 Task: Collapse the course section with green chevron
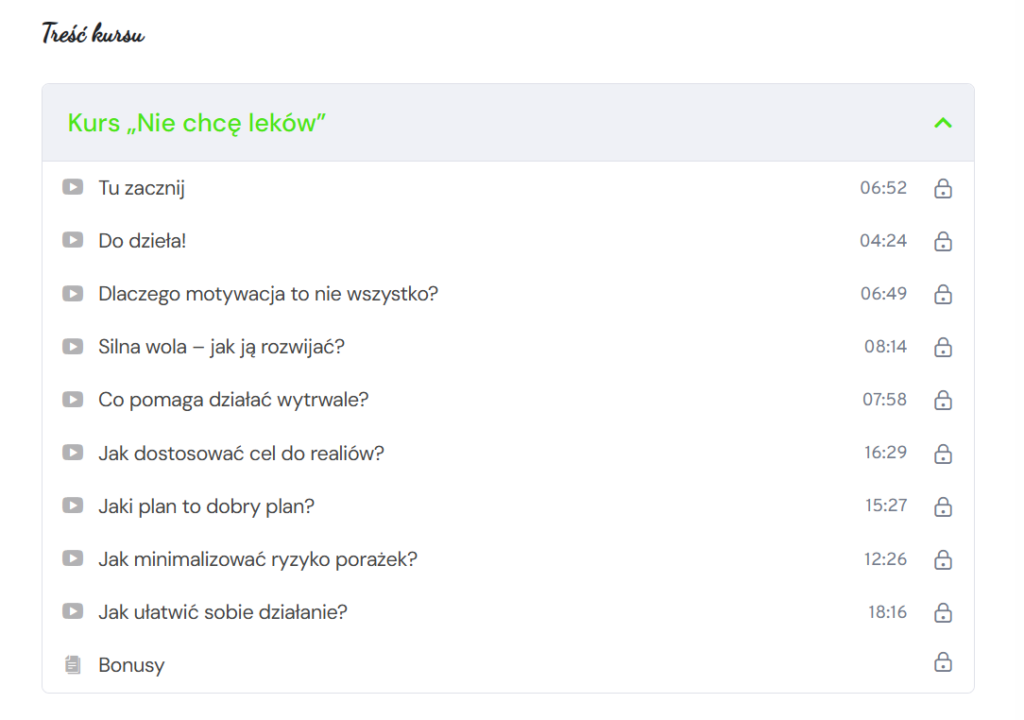pos(942,123)
